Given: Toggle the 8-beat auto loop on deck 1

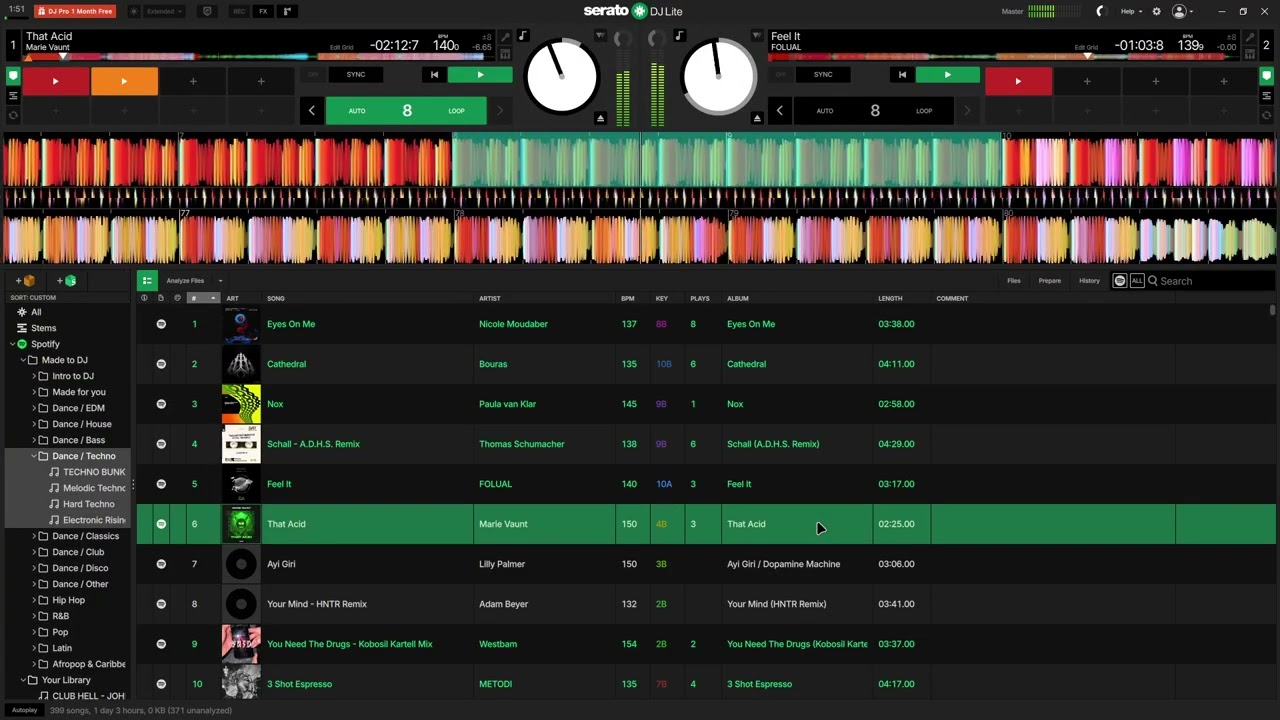Looking at the screenshot, I should click(407, 111).
